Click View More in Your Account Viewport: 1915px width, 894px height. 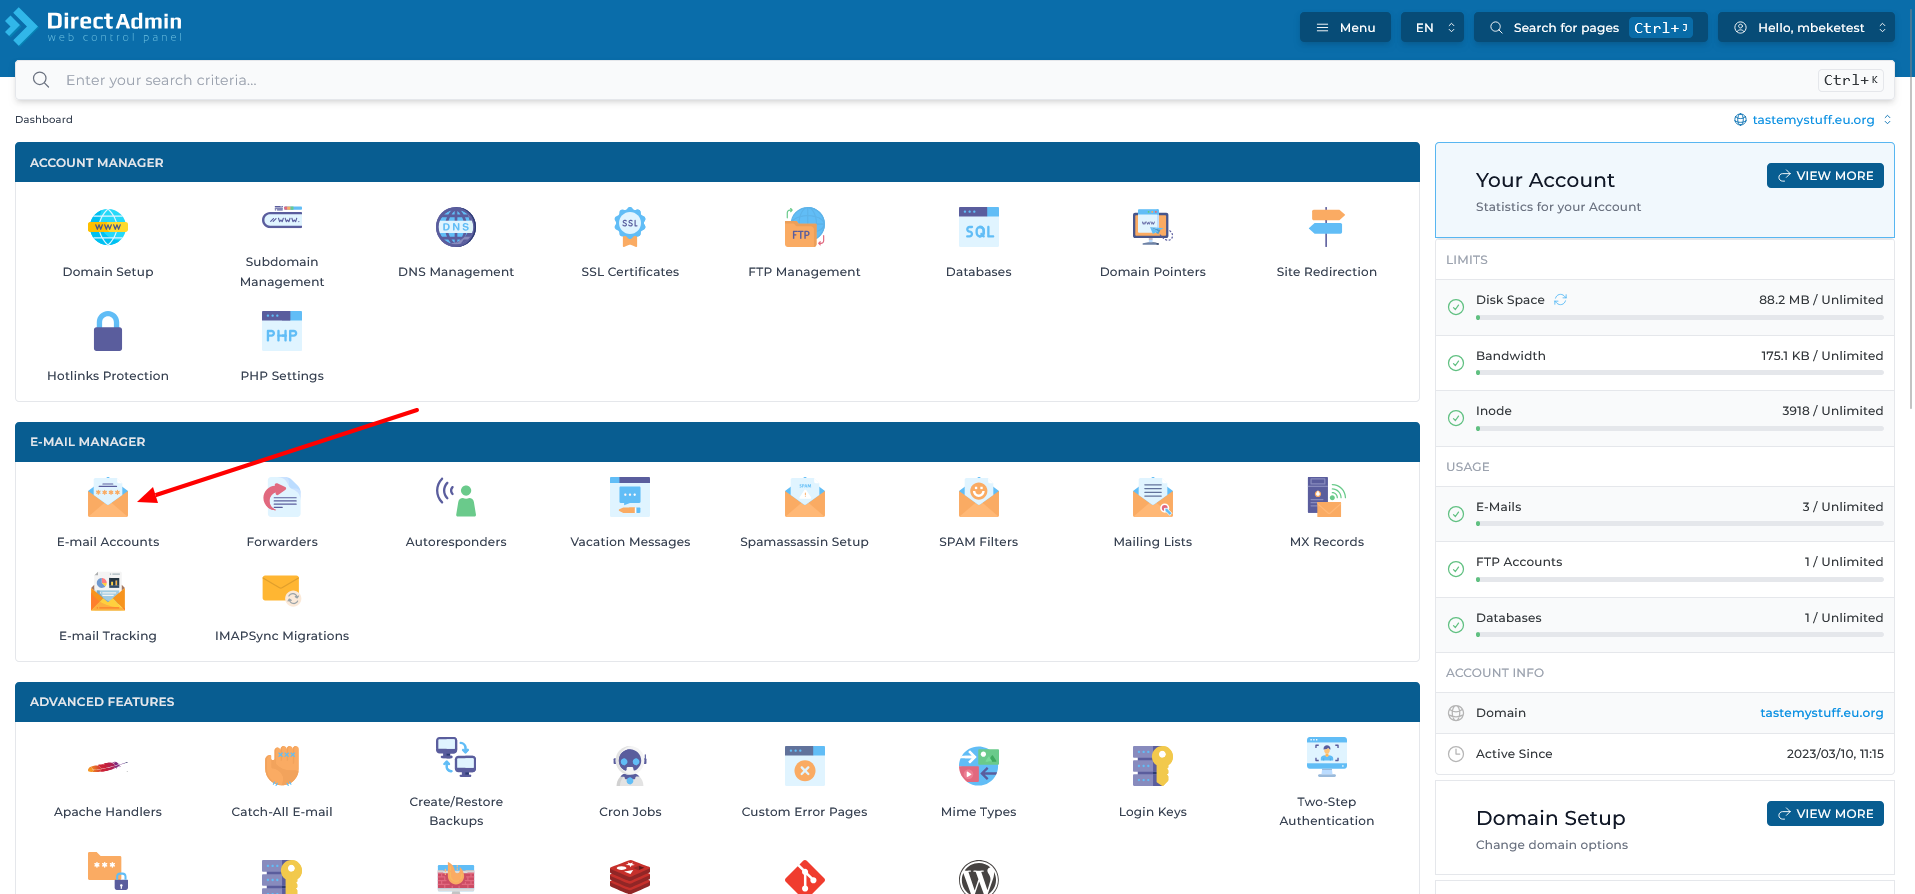point(1825,176)
